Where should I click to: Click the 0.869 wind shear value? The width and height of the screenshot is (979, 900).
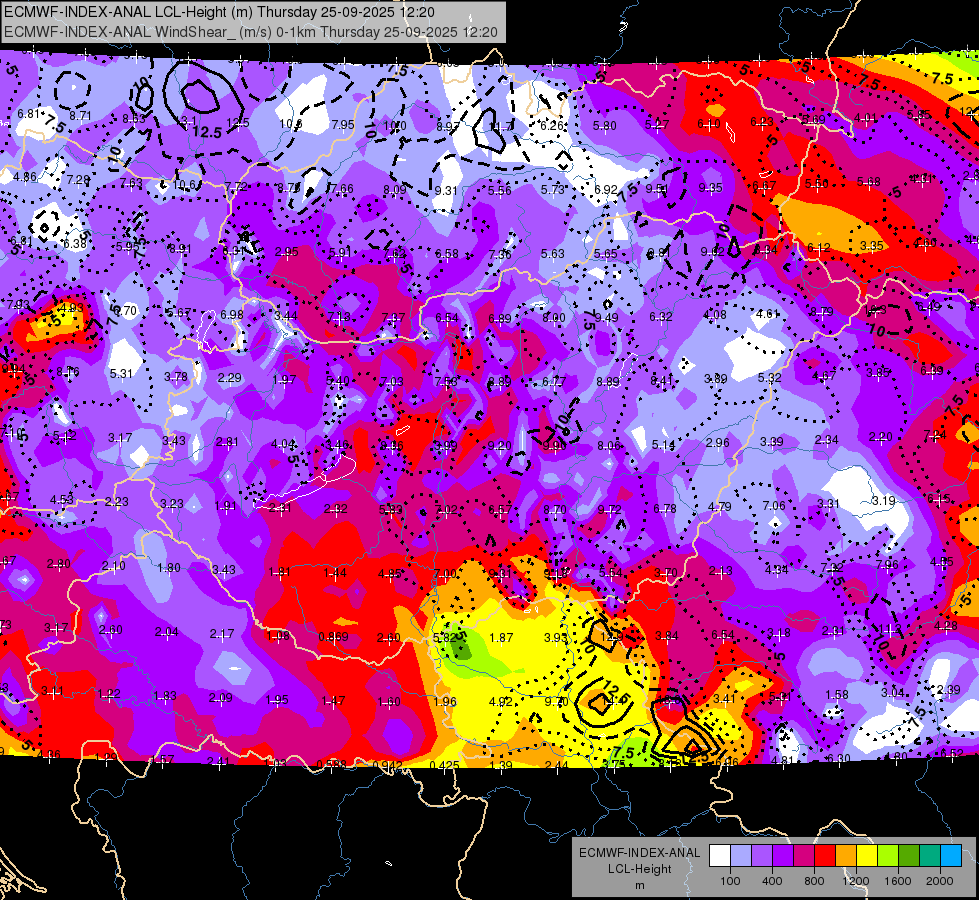[x=333, y=636]
